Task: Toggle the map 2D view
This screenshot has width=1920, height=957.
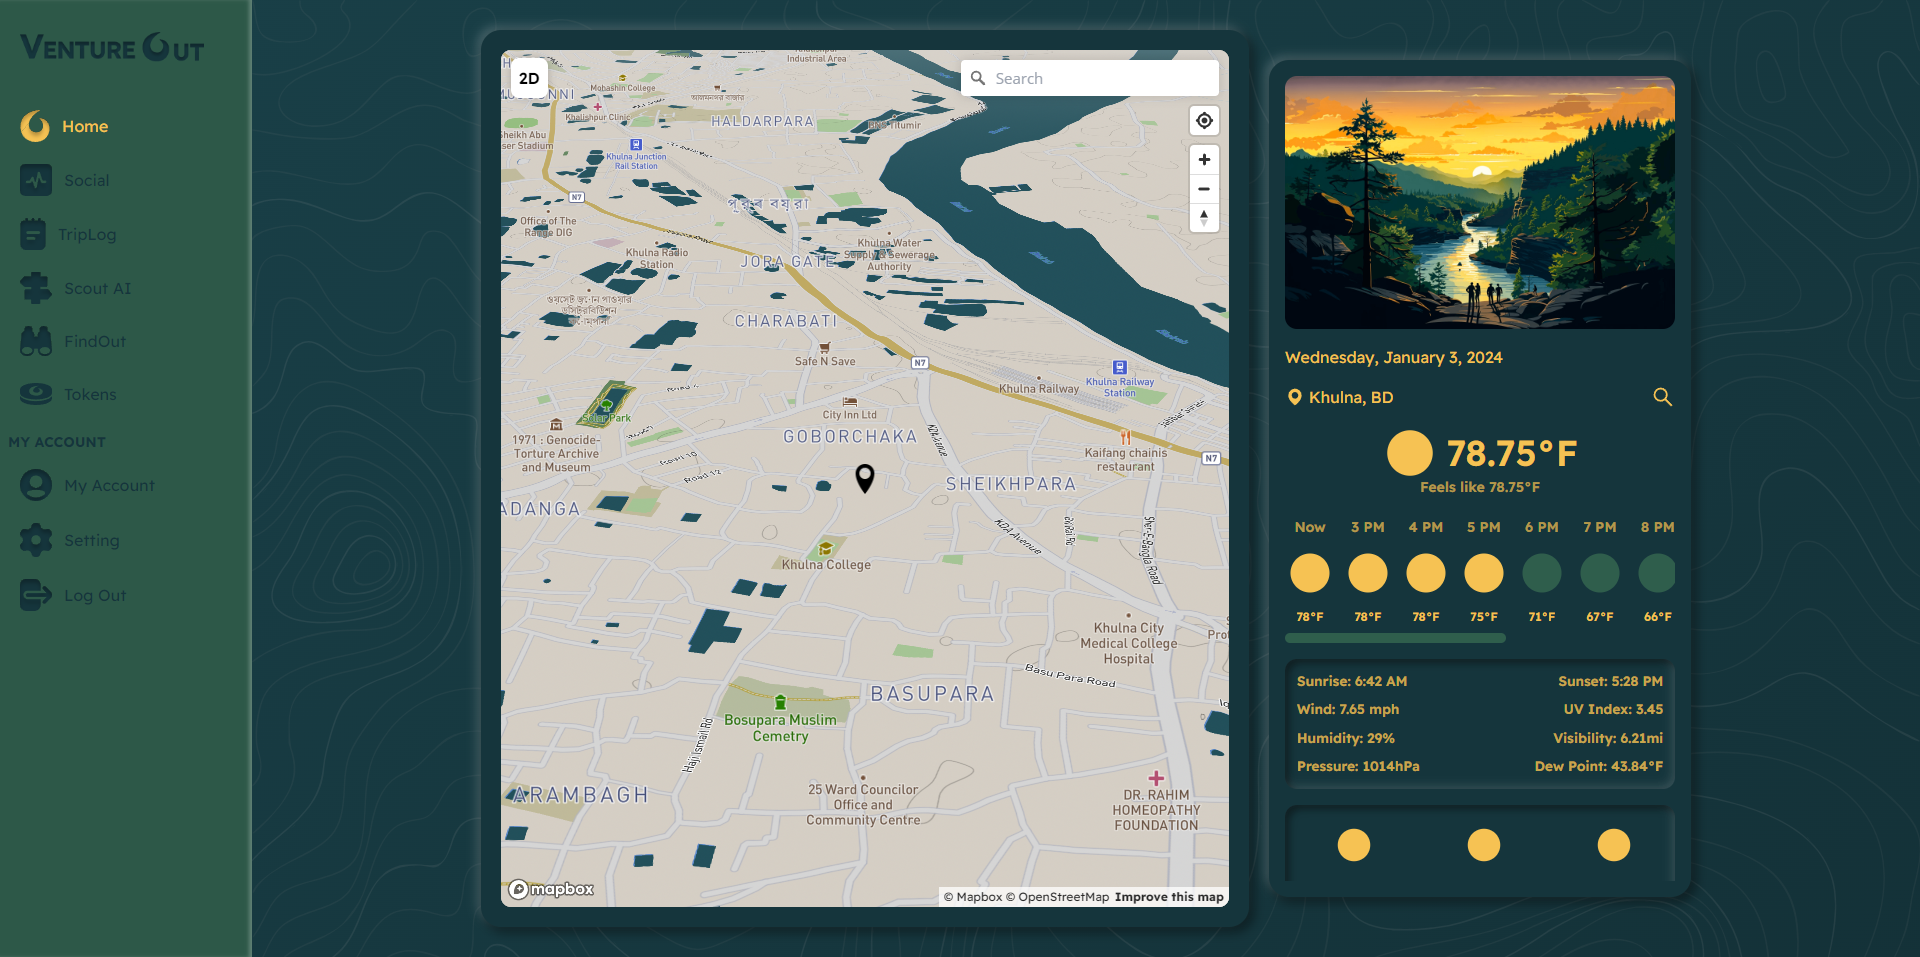Action: tap(529, 78)
